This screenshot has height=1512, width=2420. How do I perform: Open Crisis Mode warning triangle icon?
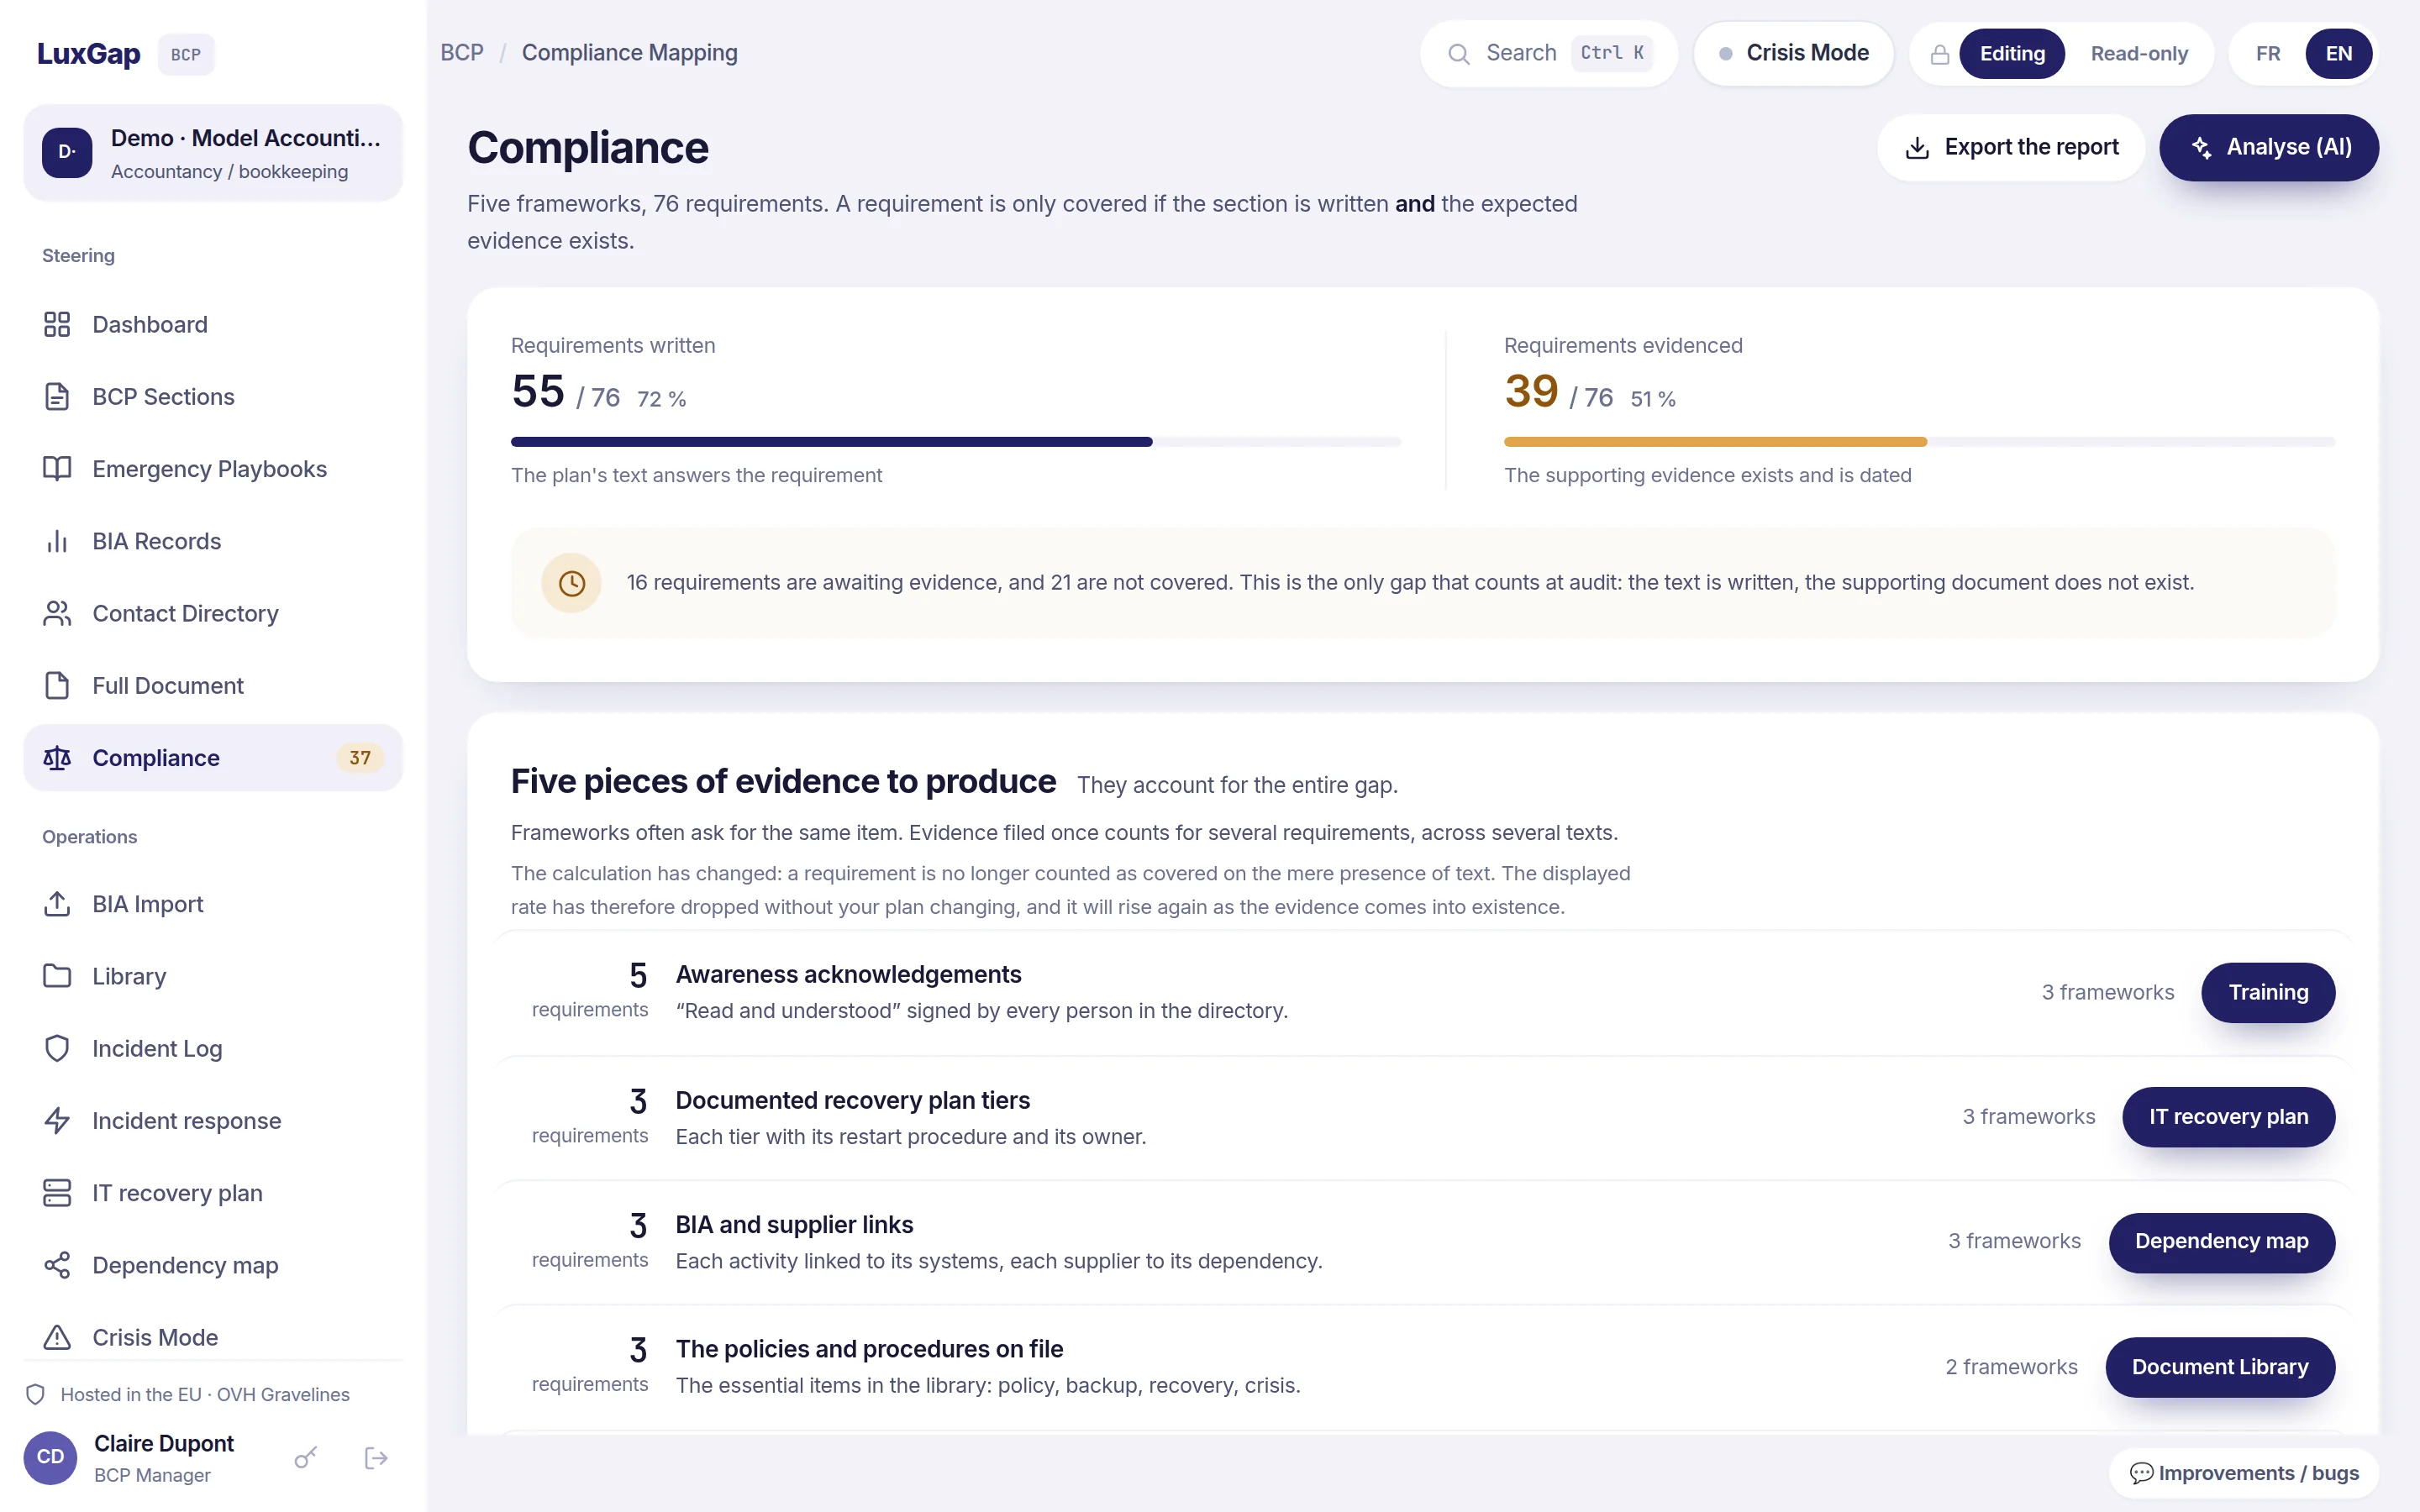point(57,1337)
